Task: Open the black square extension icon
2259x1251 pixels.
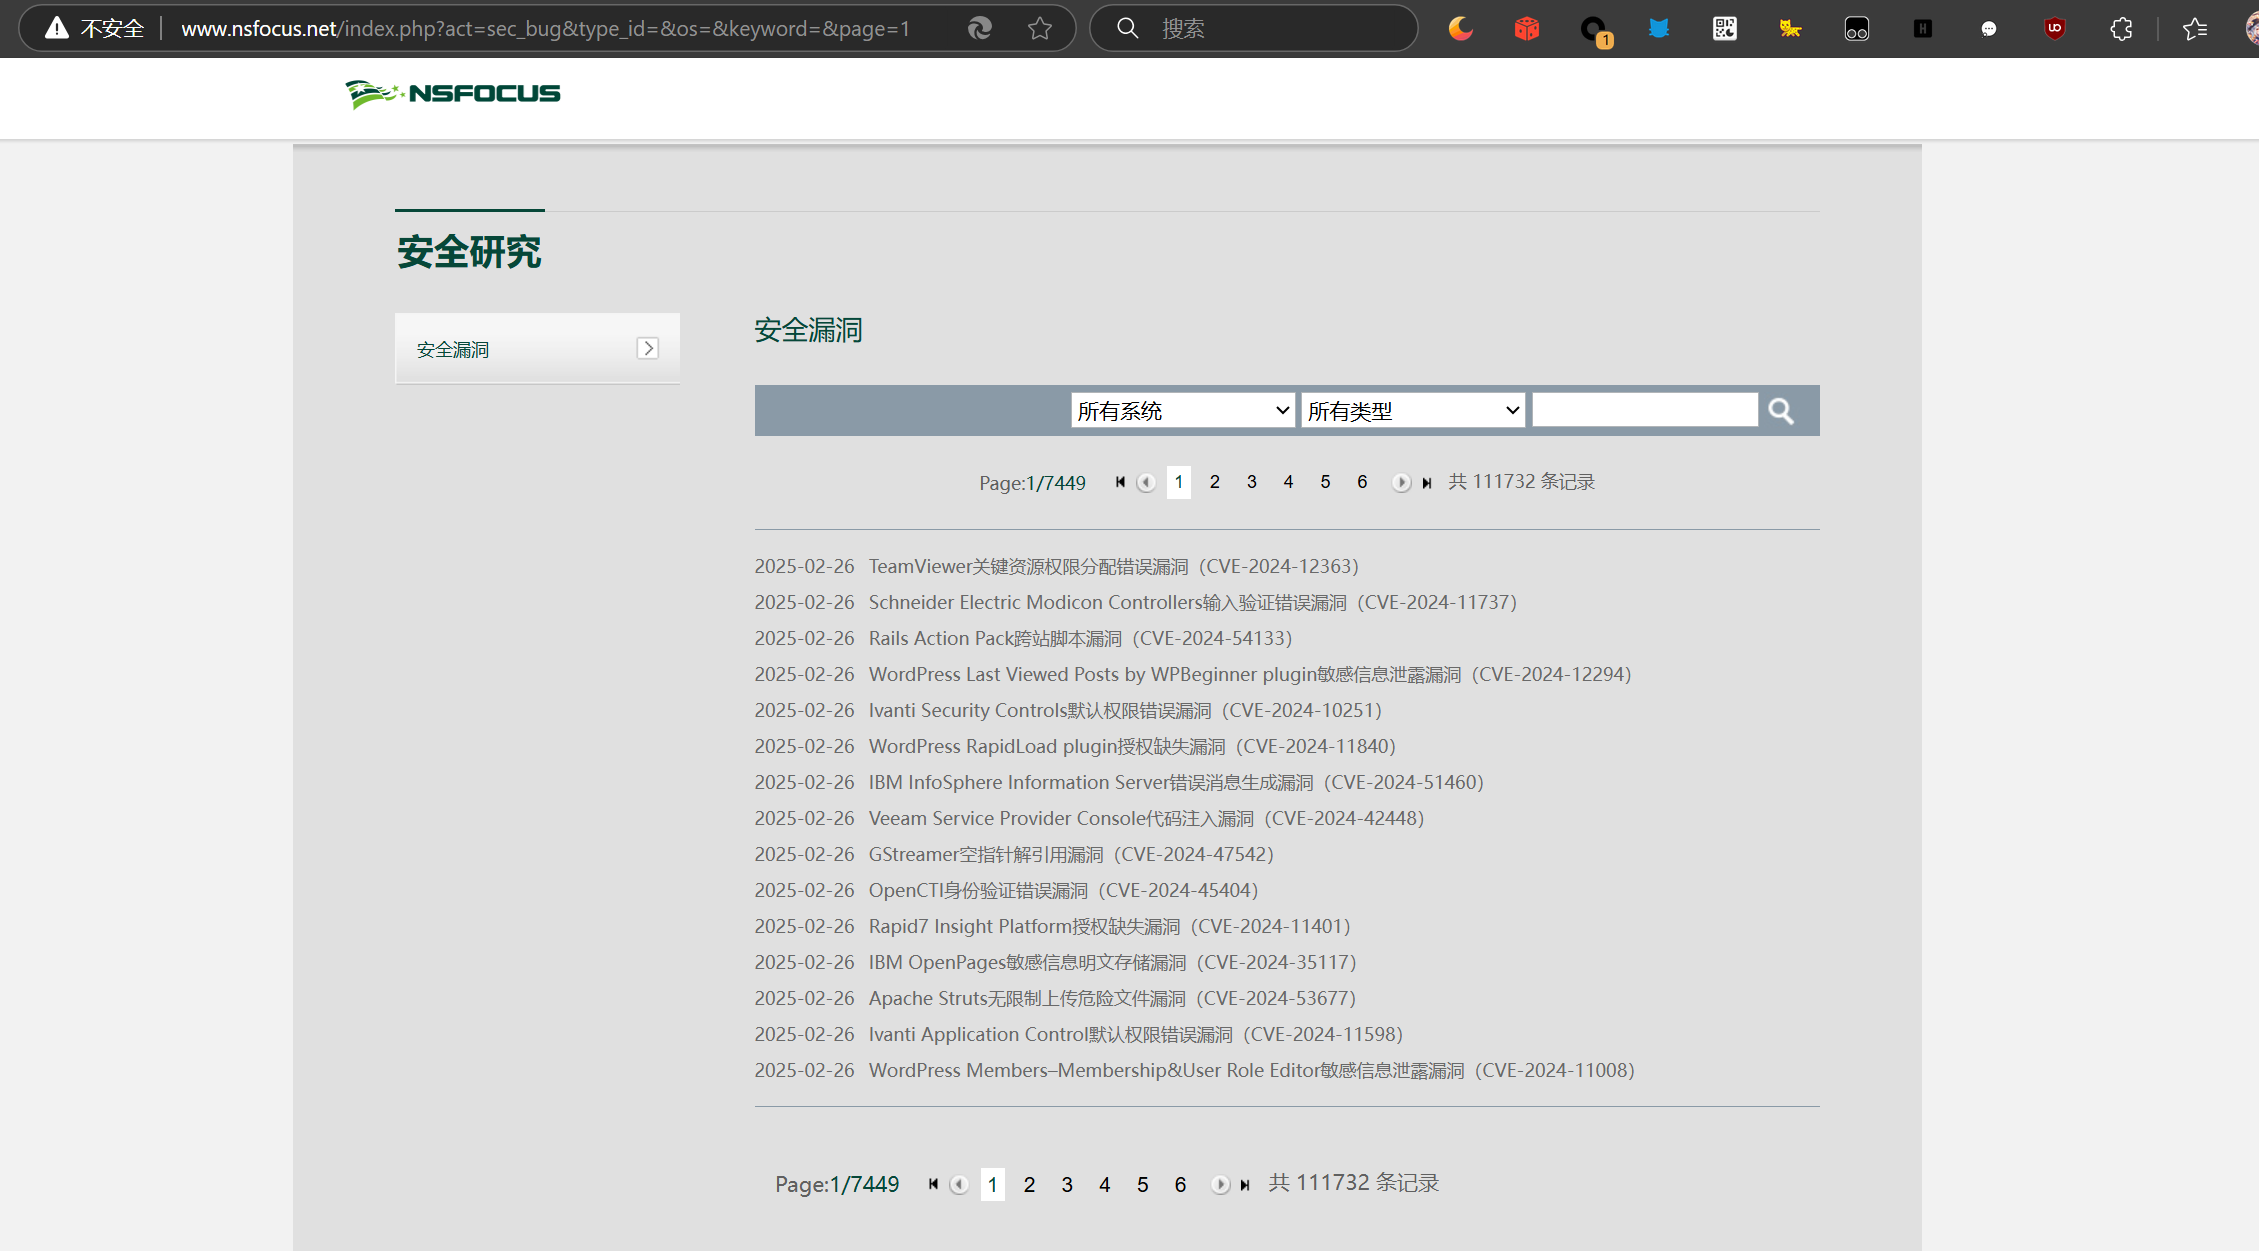Action: (1923, 28)
